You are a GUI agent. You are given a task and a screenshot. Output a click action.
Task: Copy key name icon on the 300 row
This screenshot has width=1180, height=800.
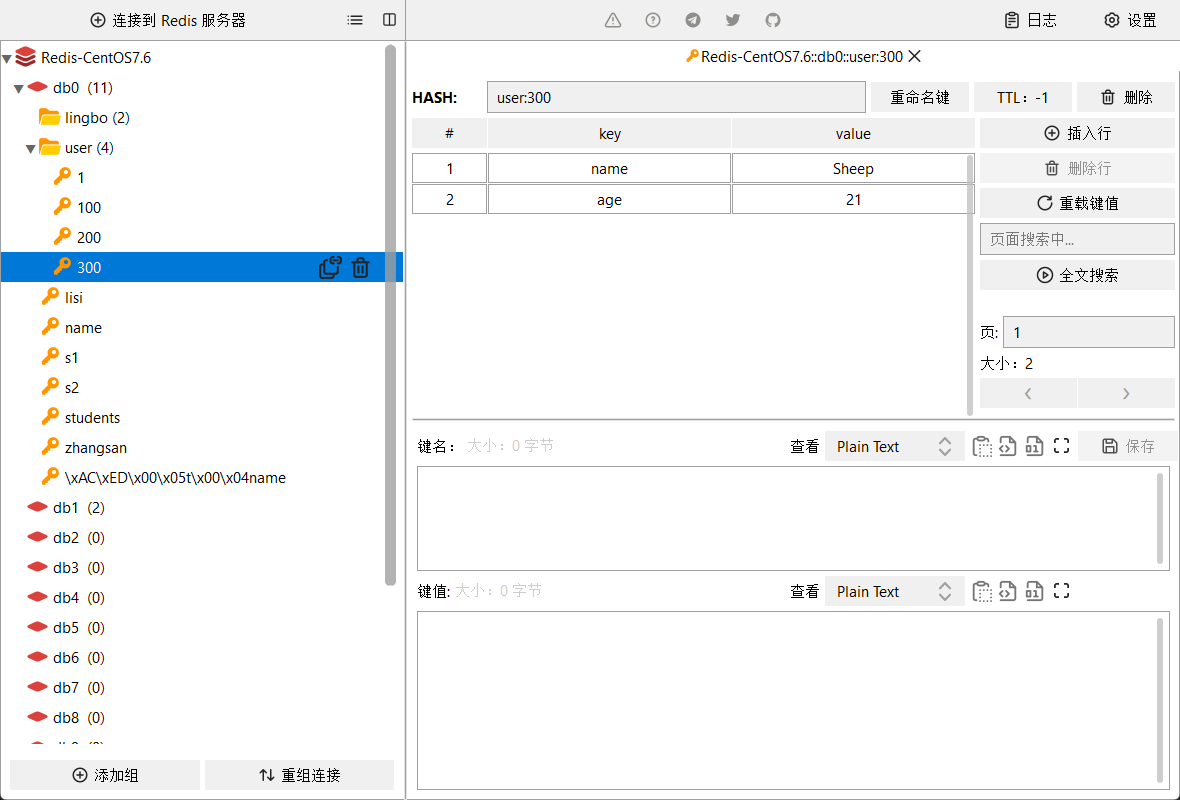point(330,267)
